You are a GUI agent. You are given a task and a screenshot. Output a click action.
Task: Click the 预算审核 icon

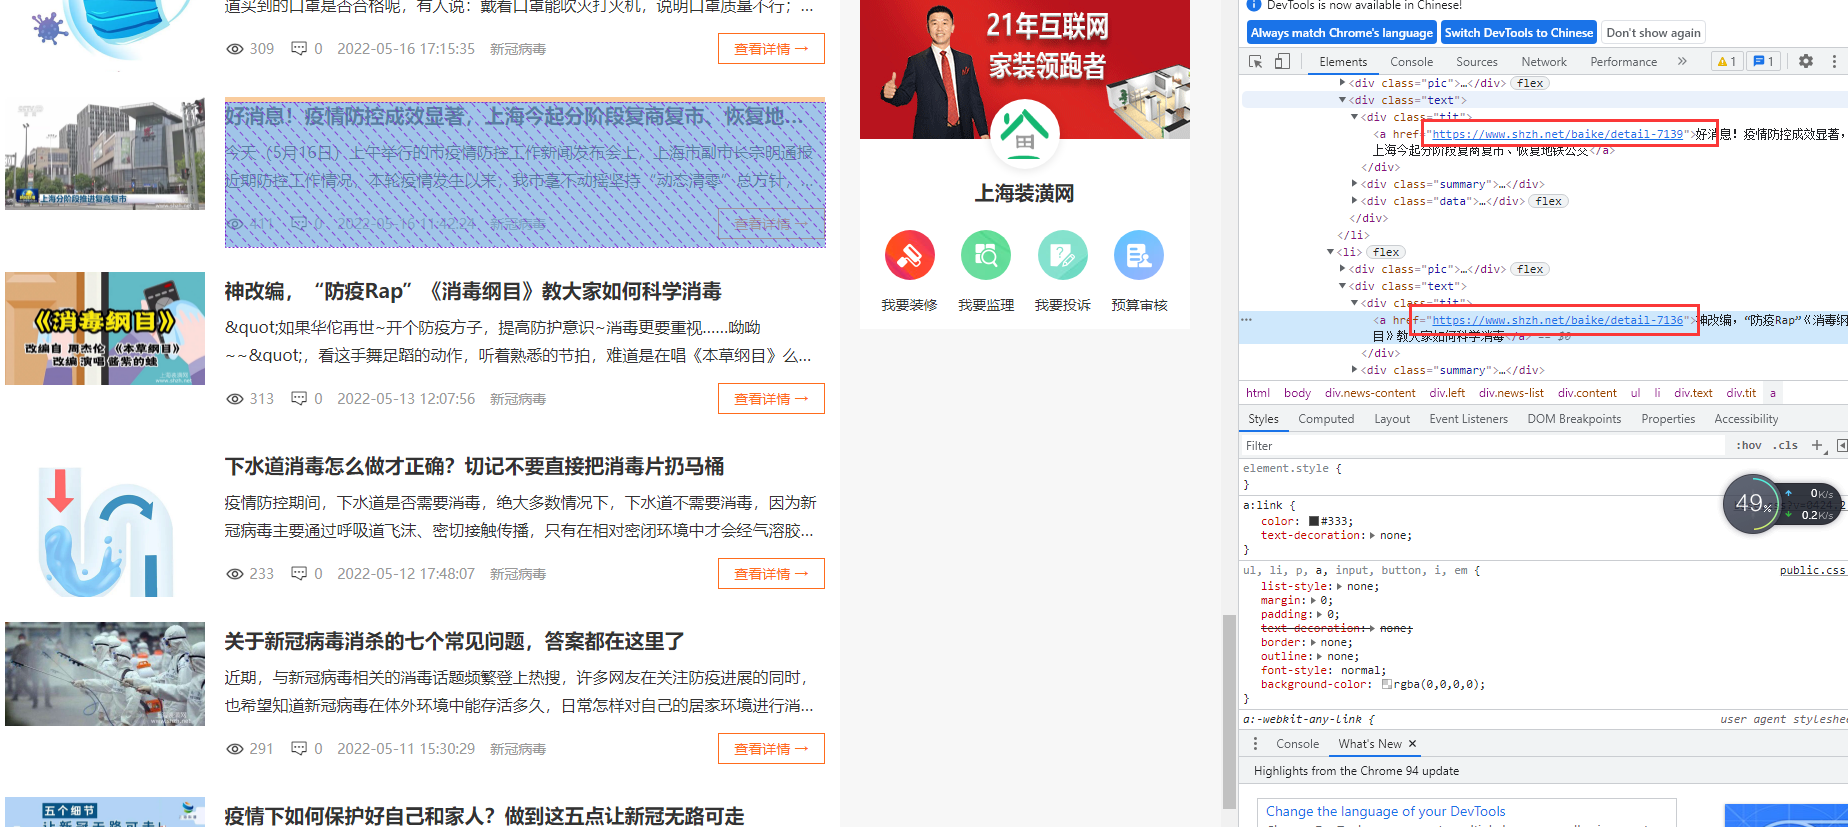1139,256
